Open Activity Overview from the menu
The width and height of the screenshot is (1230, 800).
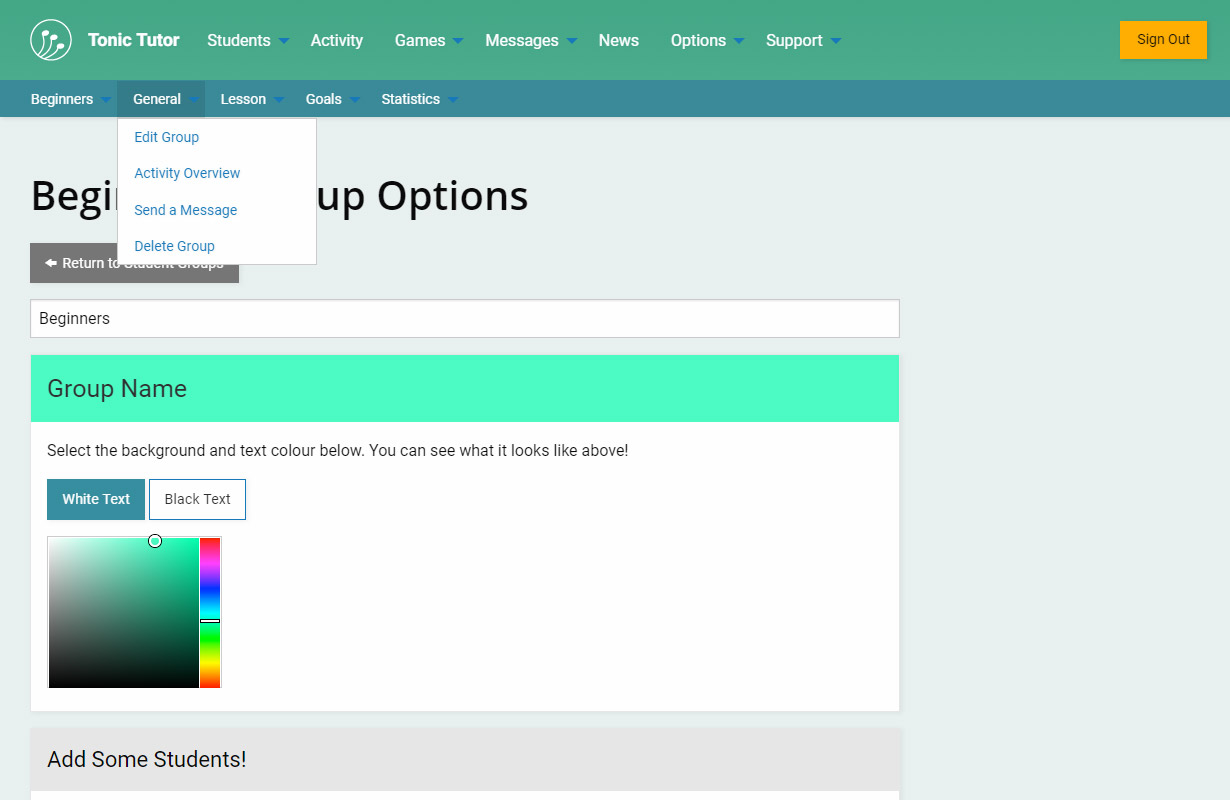[x=187, y=173]
